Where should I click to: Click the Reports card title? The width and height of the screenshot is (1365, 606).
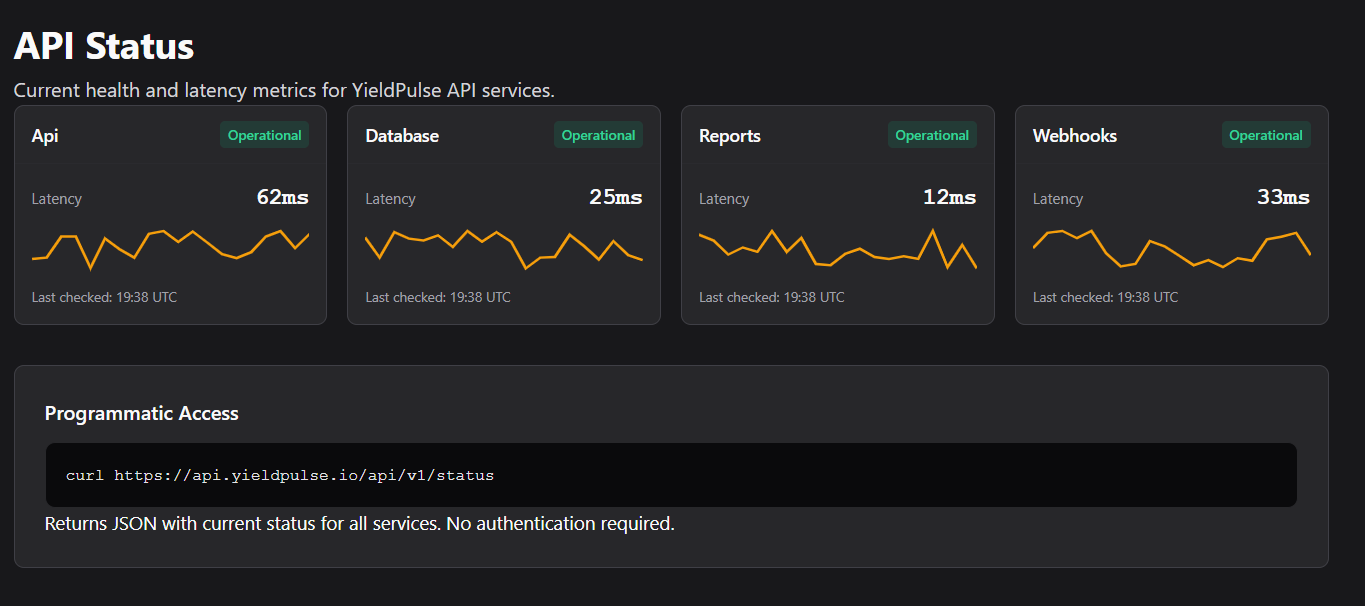(730, 136)
